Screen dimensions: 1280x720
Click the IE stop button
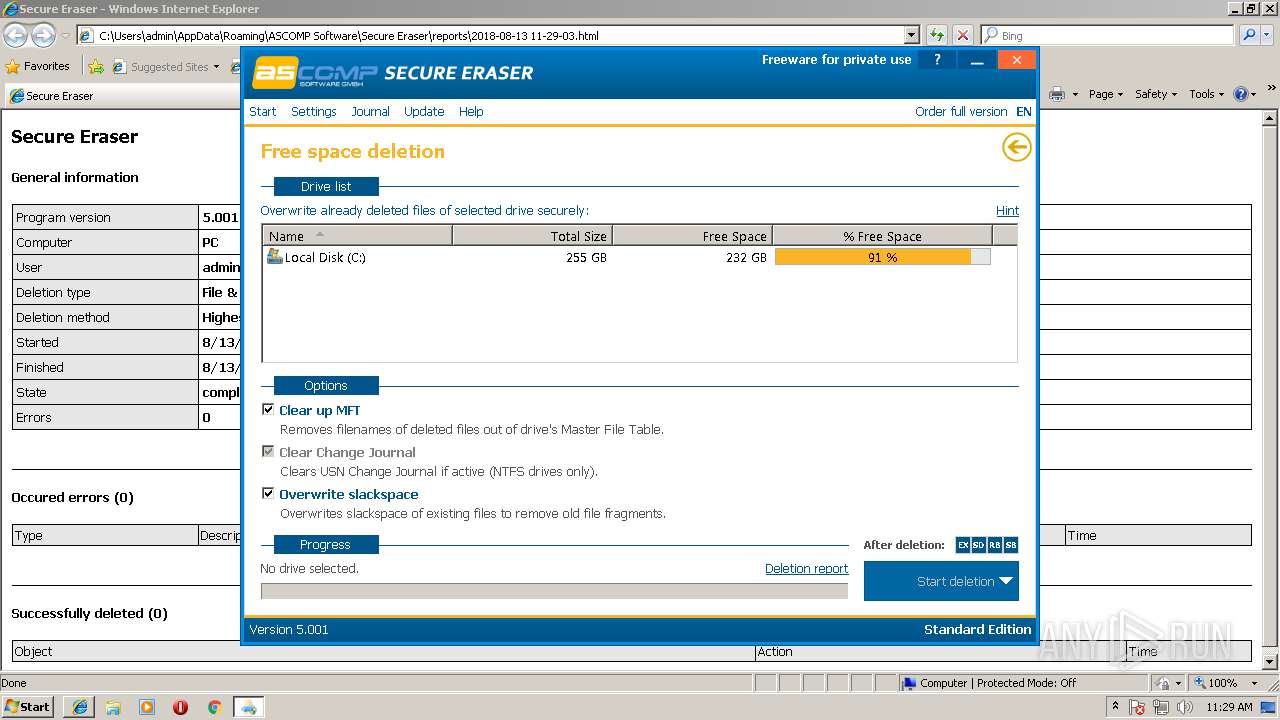tap(962, 35)
